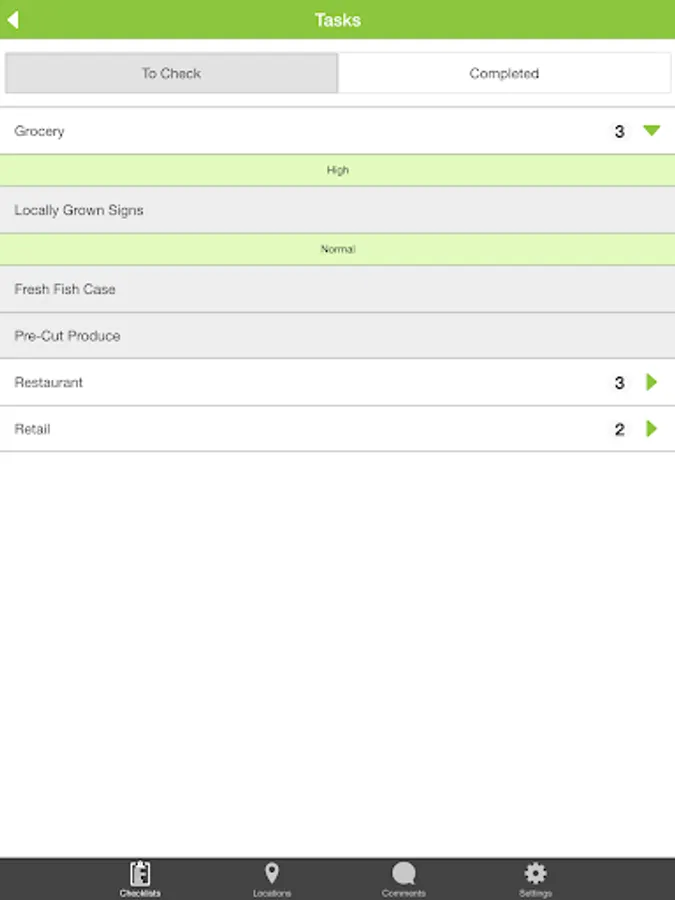
Task: Open the Fresh Fish Case task
Action: coord(65,289)
